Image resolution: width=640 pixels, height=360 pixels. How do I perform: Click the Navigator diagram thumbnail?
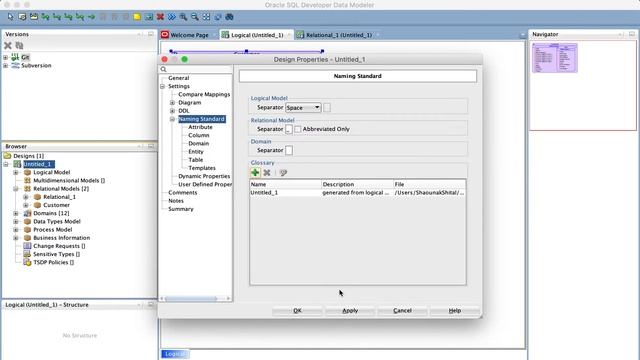point(555,58)
